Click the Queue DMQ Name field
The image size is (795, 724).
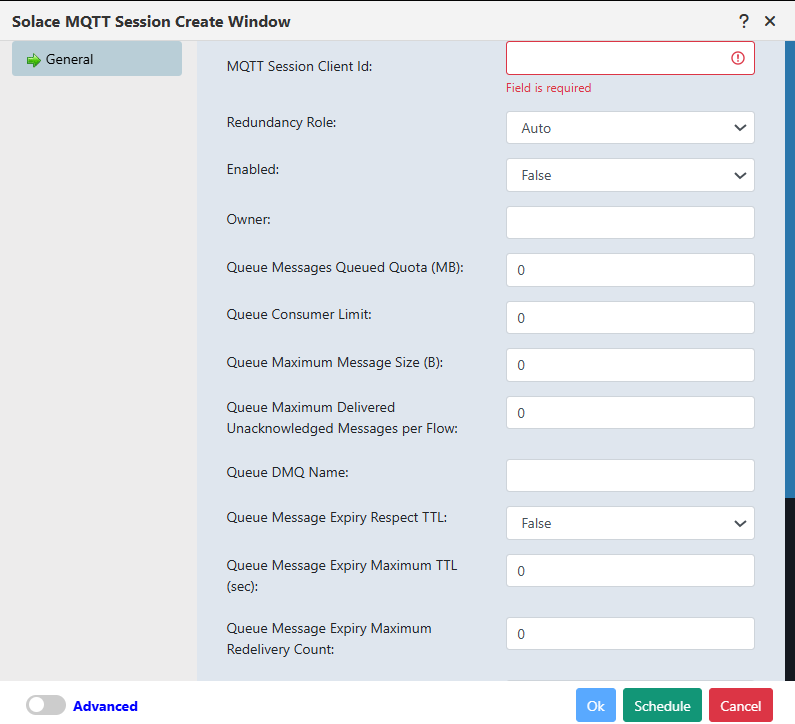tap(630, 476)
